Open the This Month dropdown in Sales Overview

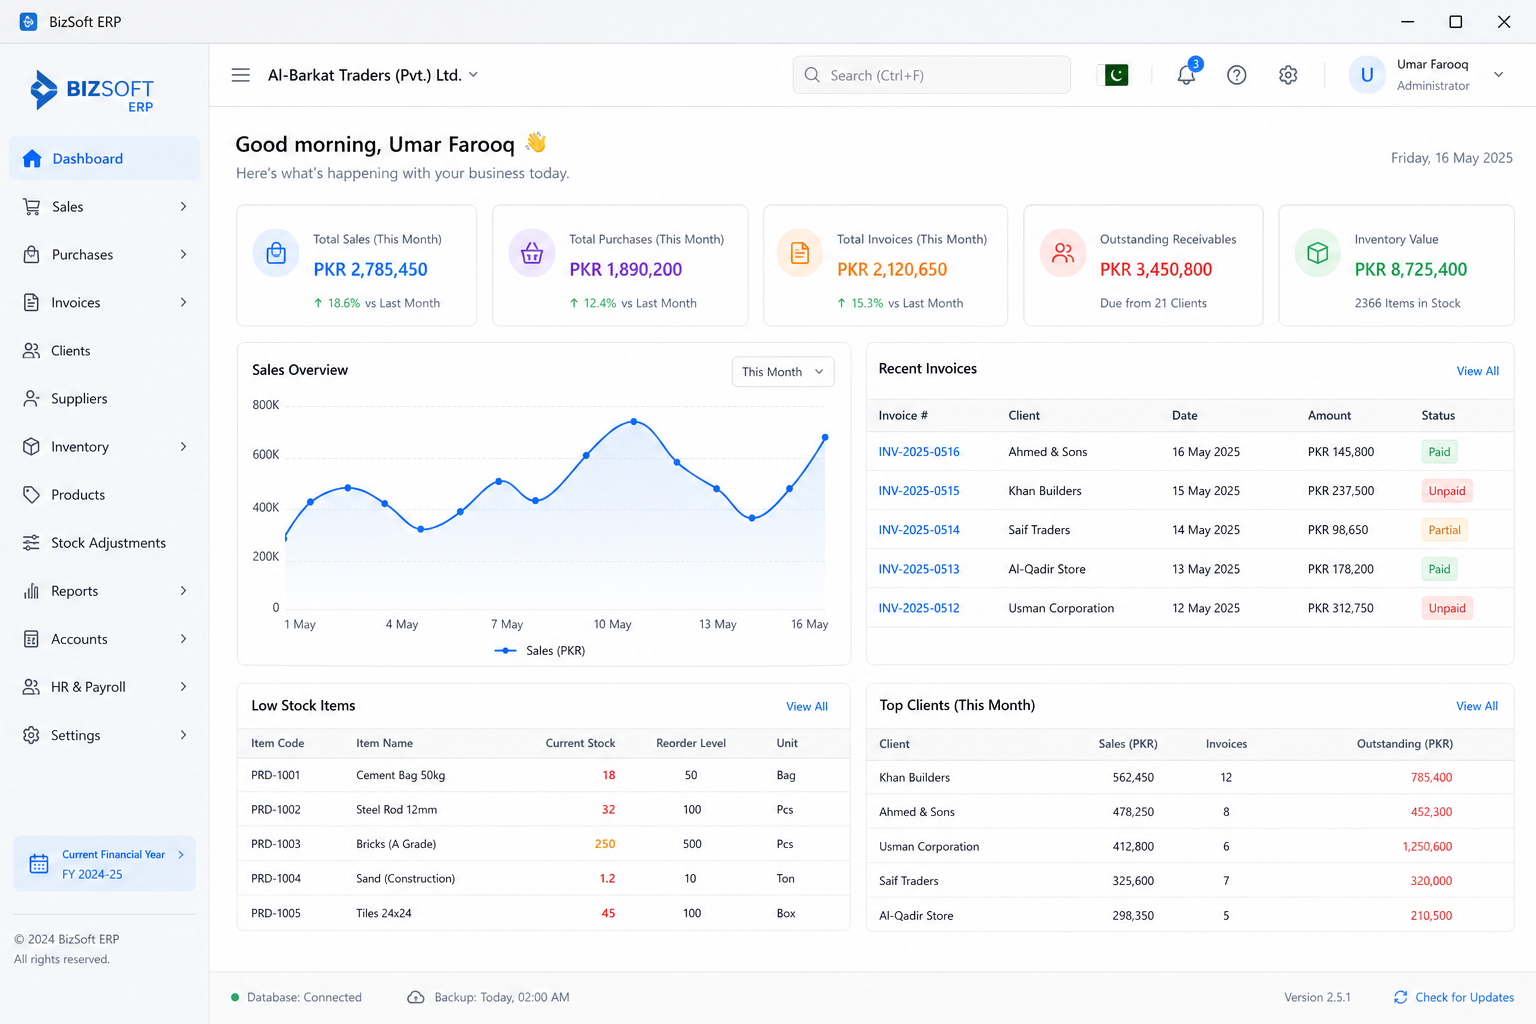coord(783,372)
